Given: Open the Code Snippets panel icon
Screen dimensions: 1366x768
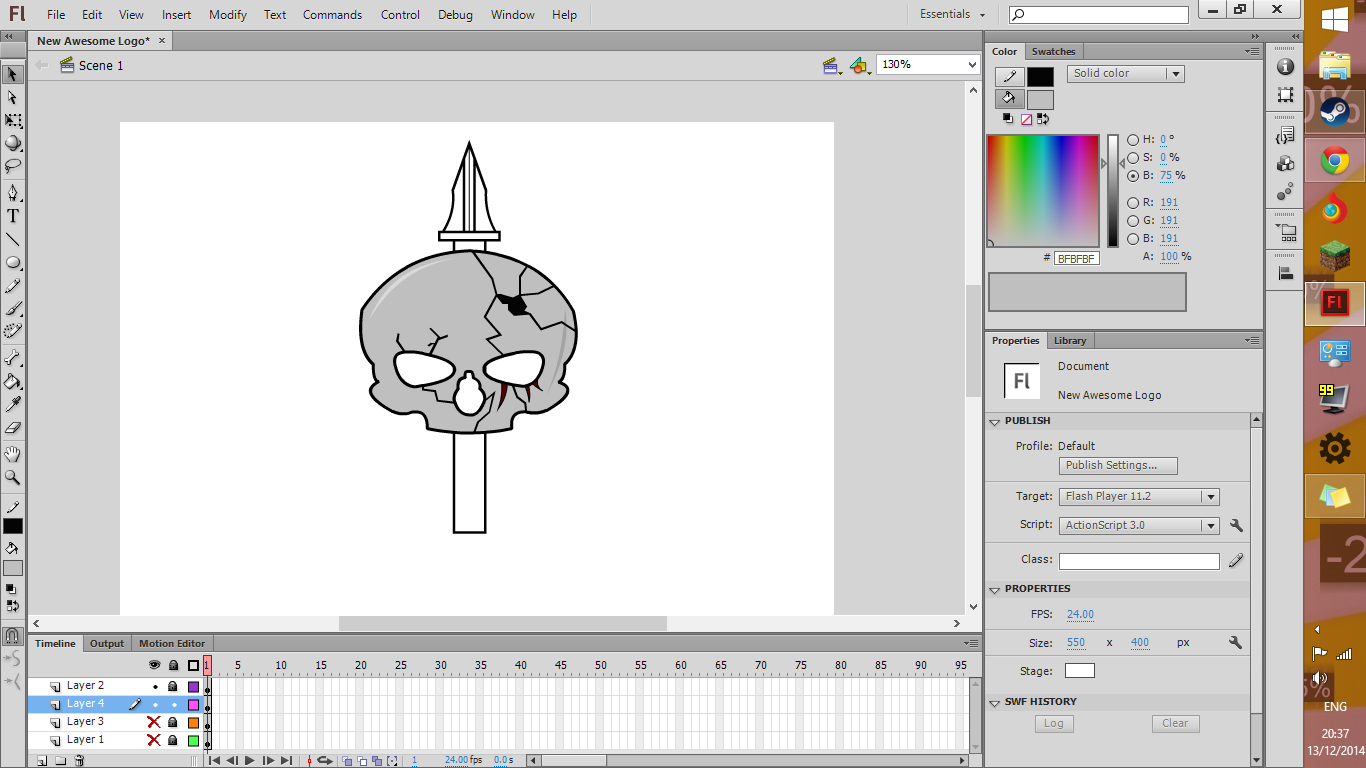Looking at the screenshot, I should [1286, 134].
